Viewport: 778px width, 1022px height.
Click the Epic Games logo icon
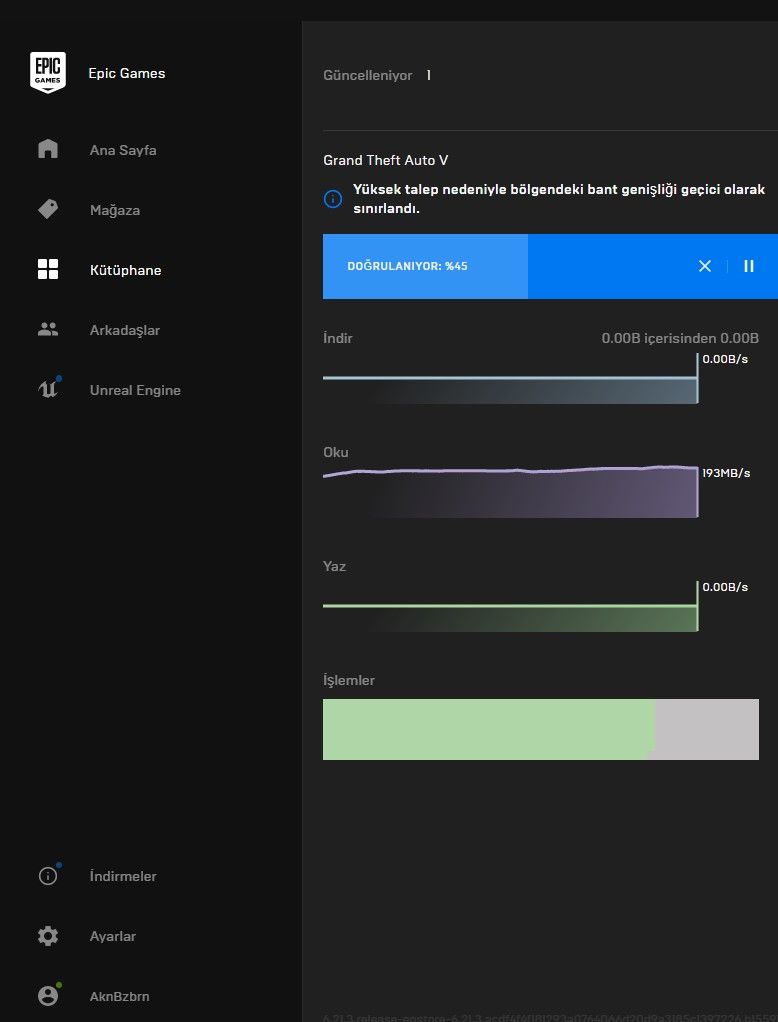point(48,72)
